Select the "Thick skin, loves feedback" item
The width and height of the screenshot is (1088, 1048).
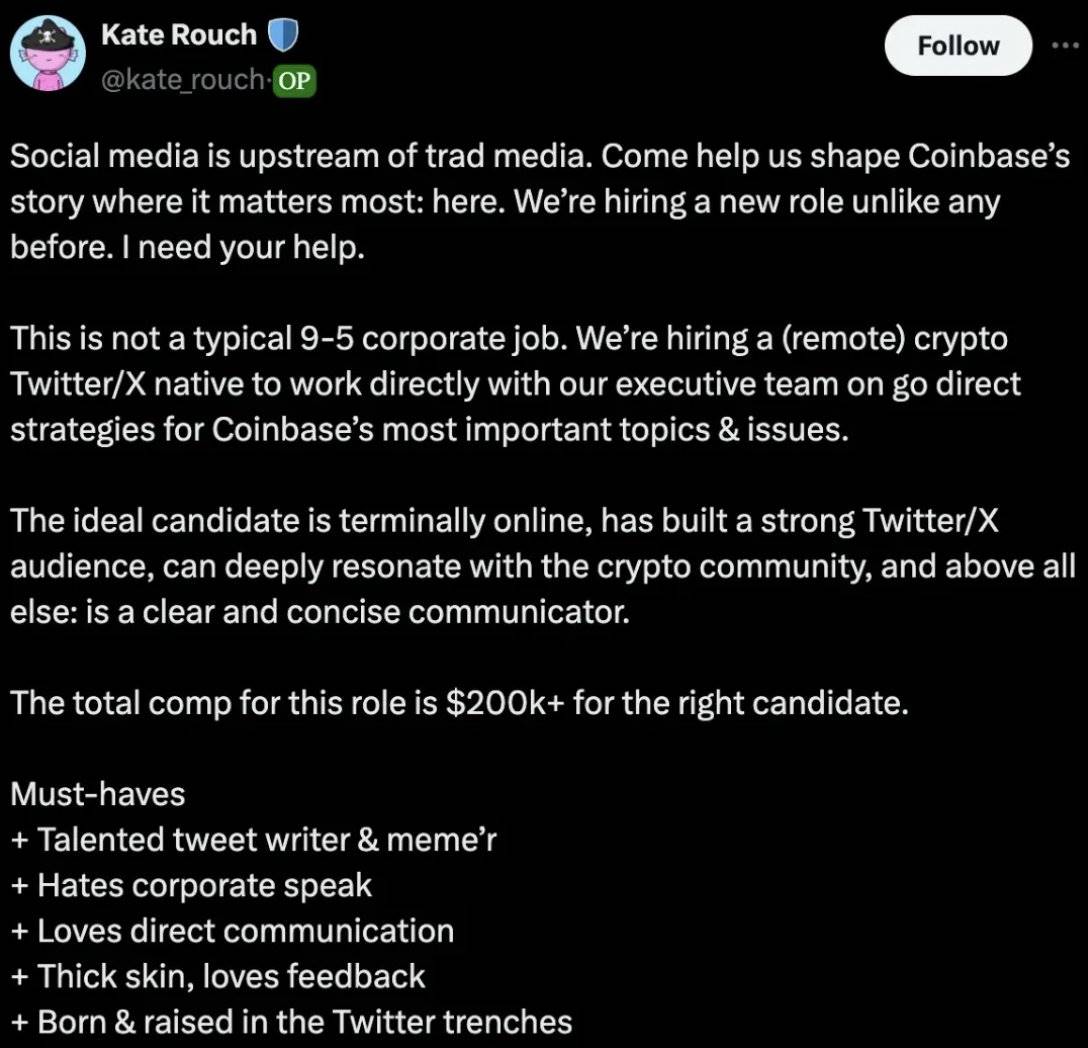click(218, 976)
